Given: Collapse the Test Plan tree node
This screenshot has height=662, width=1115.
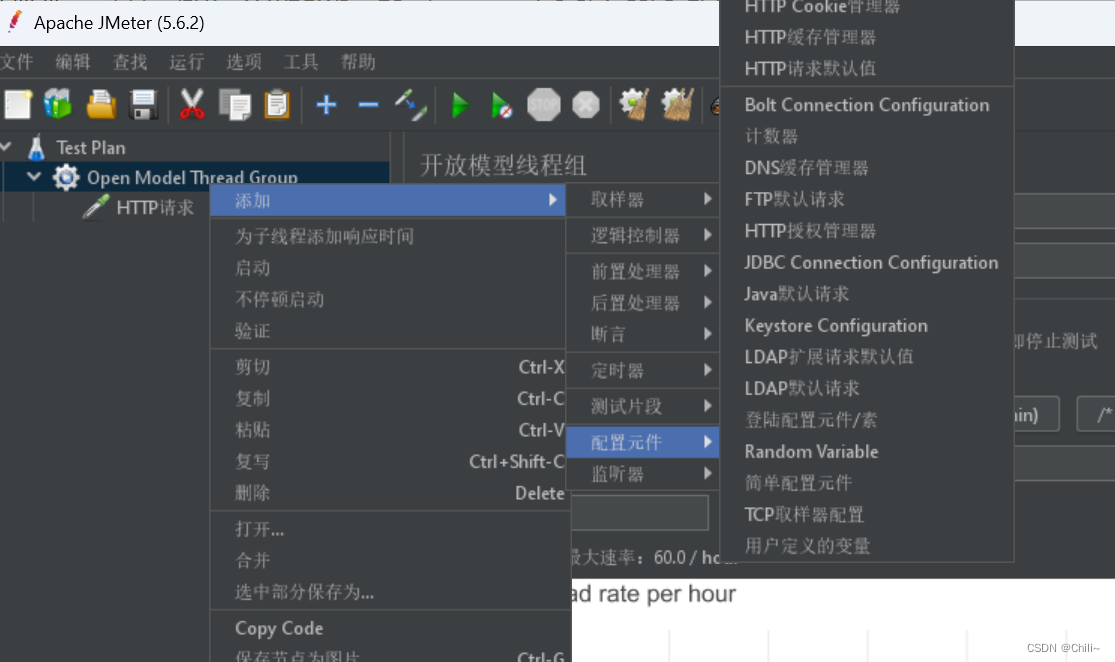Looking at the screenshot, I should (x=6, y=146).
